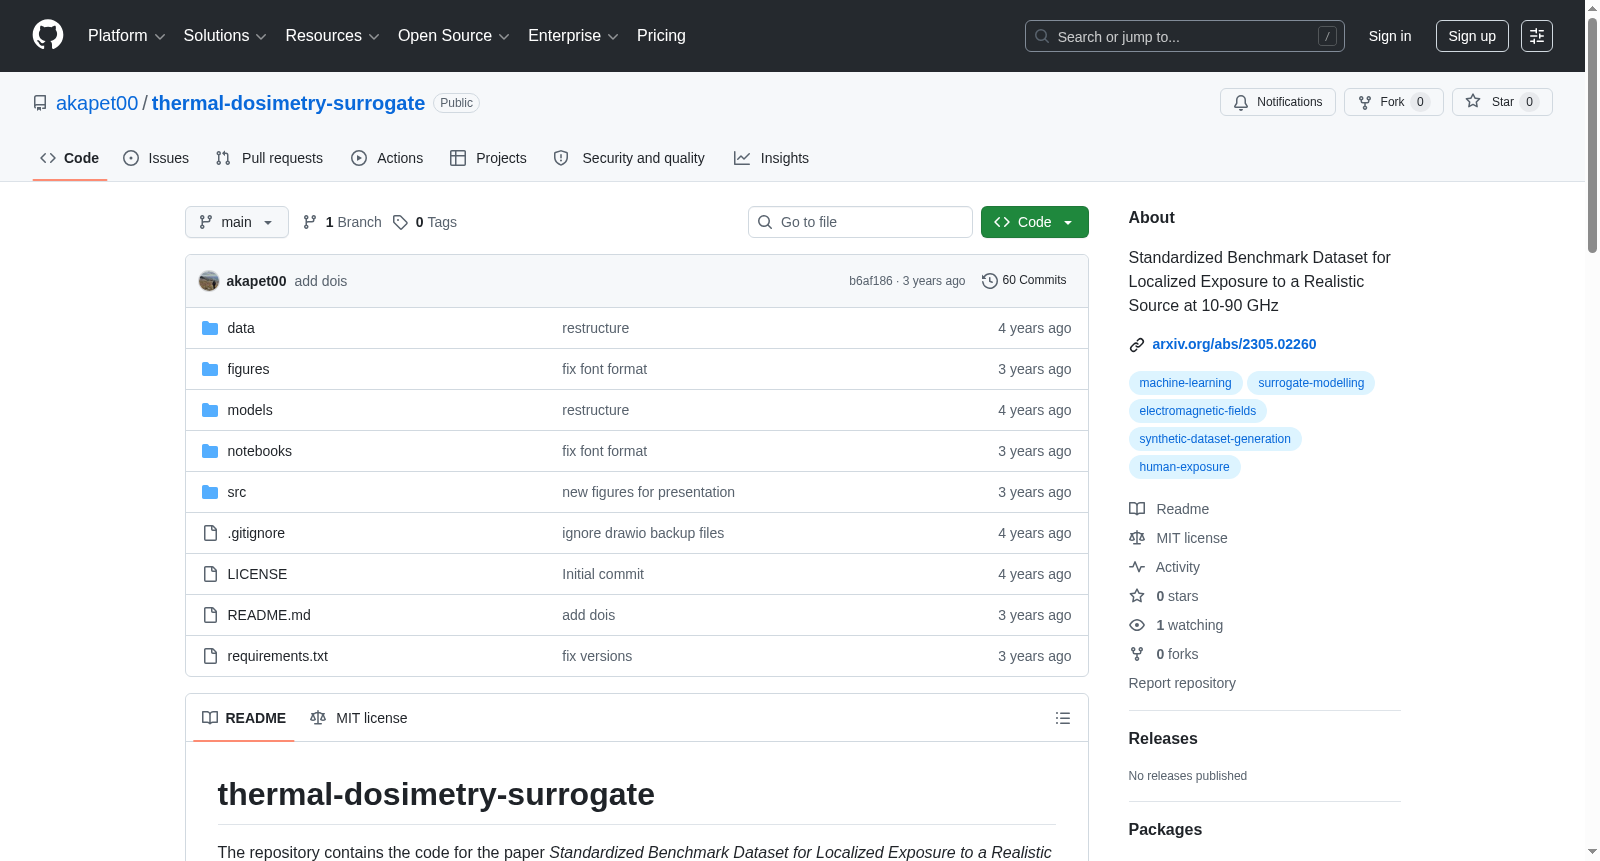The width and height of the screenshot is (1600, 861).
Task: Open the Security and quality tab
Action: click(x=629, y=158)
